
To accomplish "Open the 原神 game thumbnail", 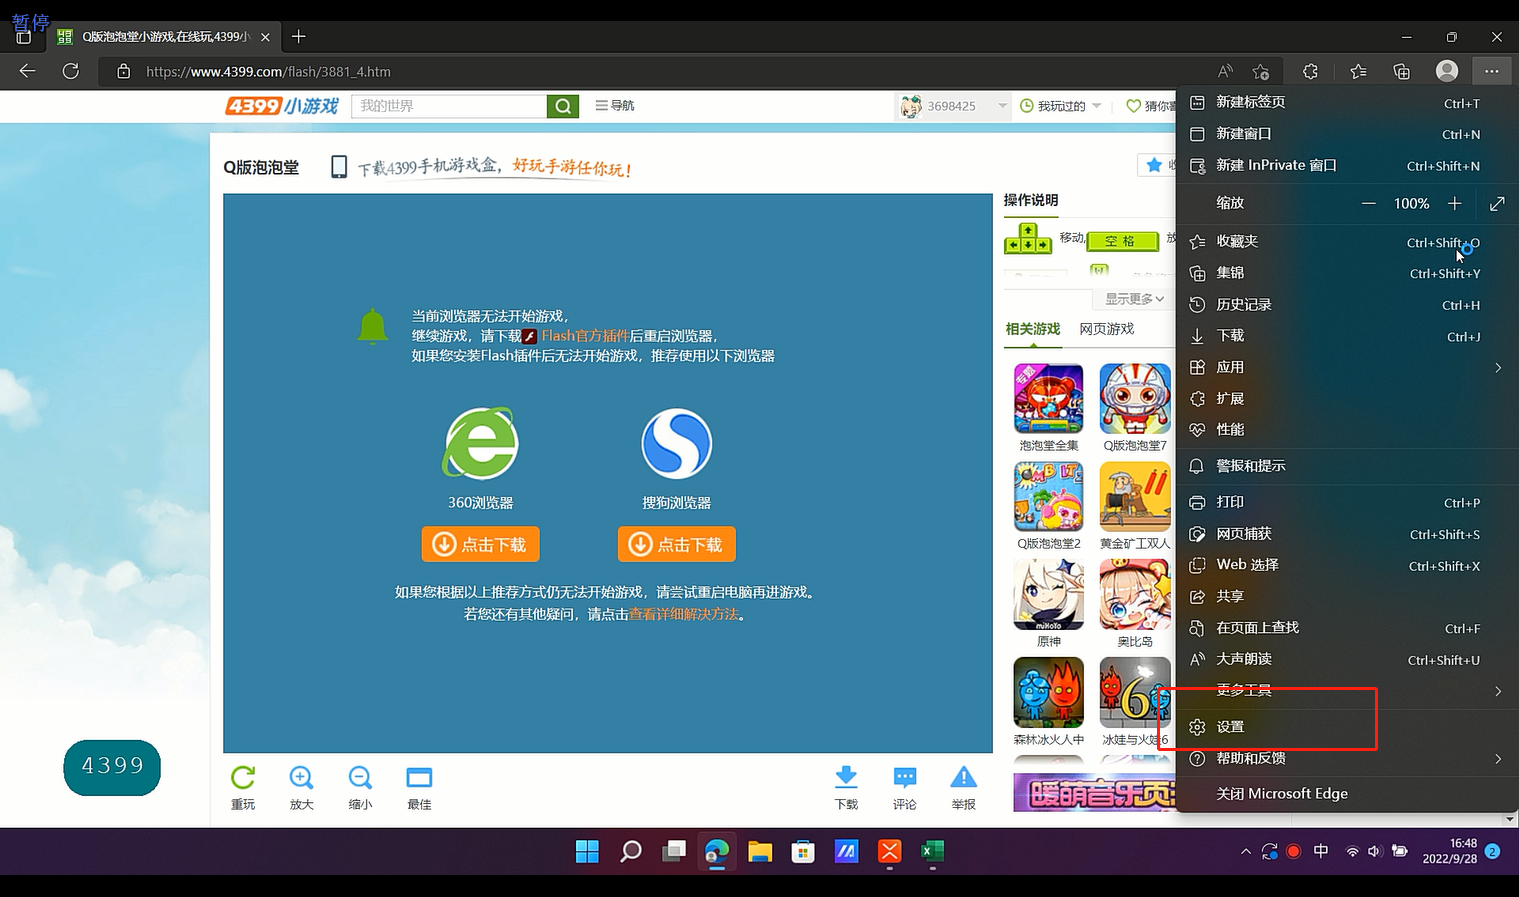I will [x=1048, y=595].
